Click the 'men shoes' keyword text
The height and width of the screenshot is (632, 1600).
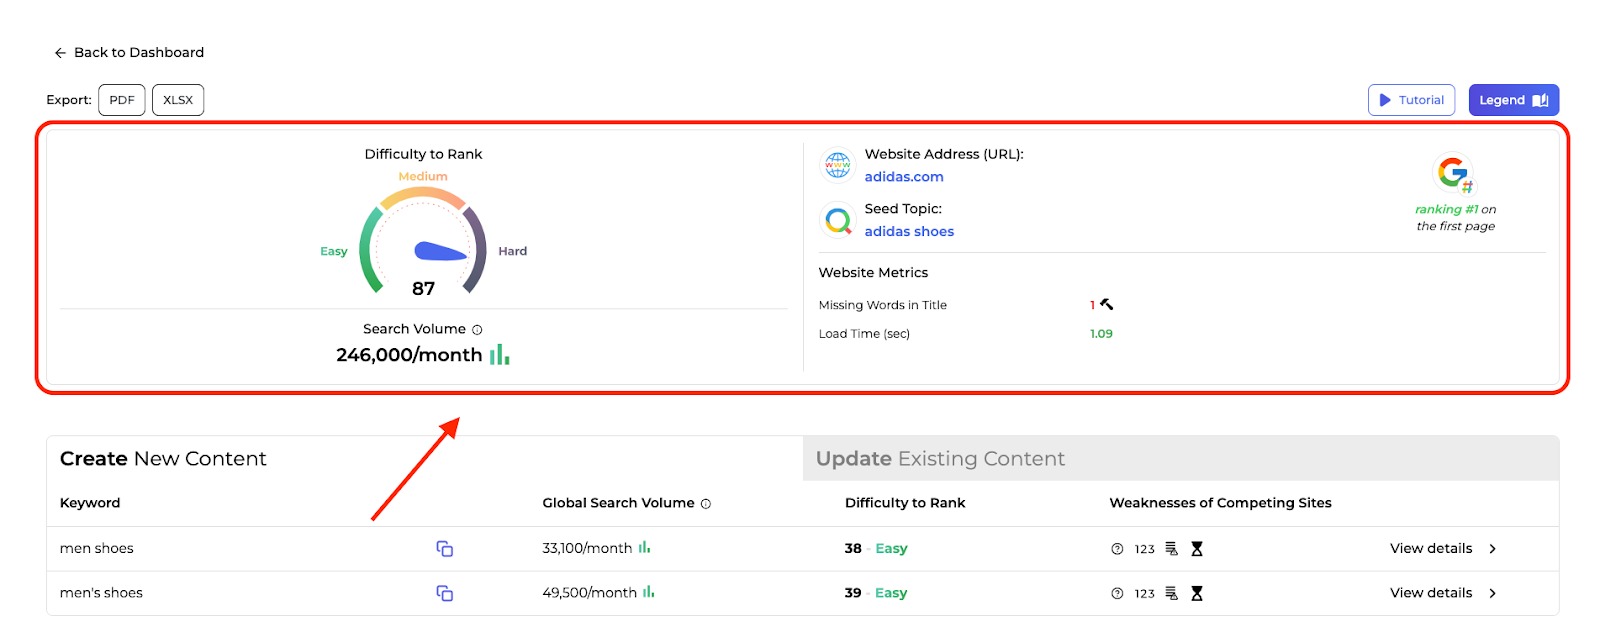pos(97,549)
